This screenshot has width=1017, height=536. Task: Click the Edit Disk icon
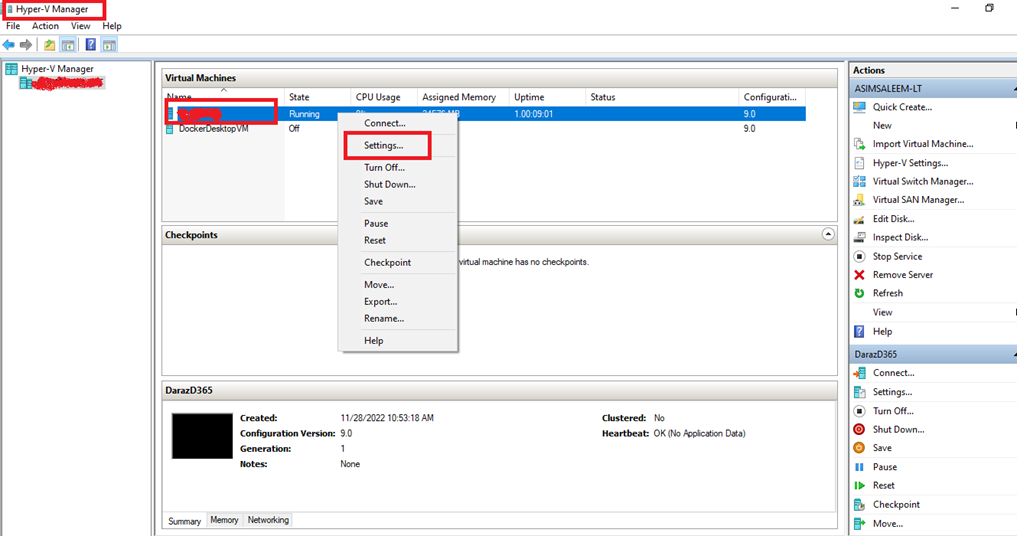[x=859, y=219]
